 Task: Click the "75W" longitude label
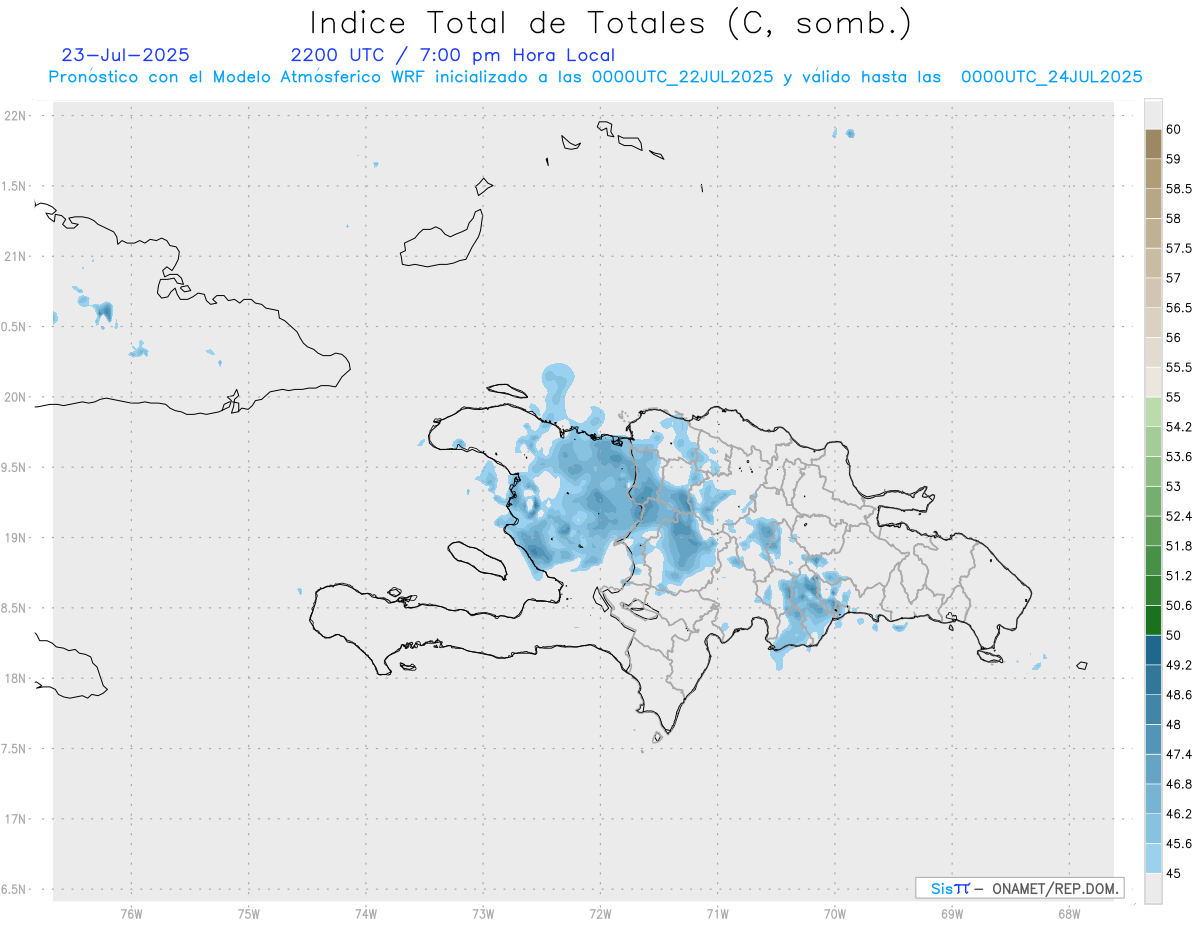(x=249, y=914)
